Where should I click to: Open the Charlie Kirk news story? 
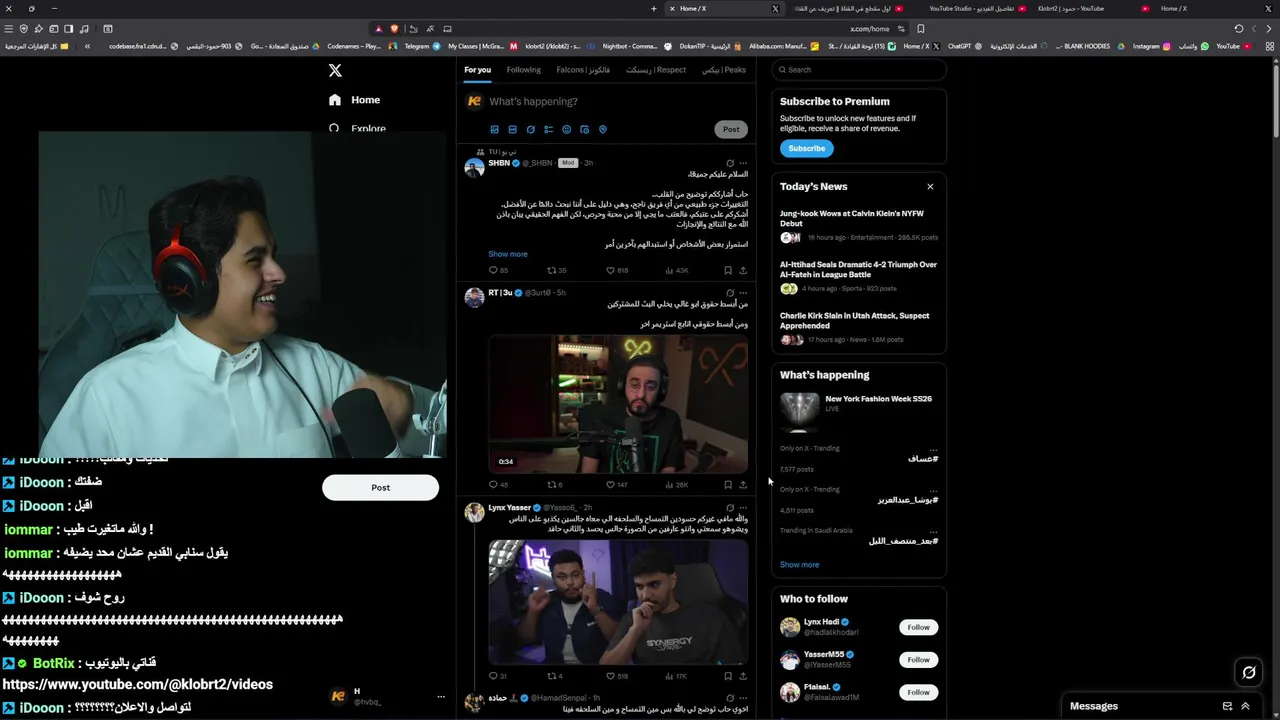click(859, 329)
